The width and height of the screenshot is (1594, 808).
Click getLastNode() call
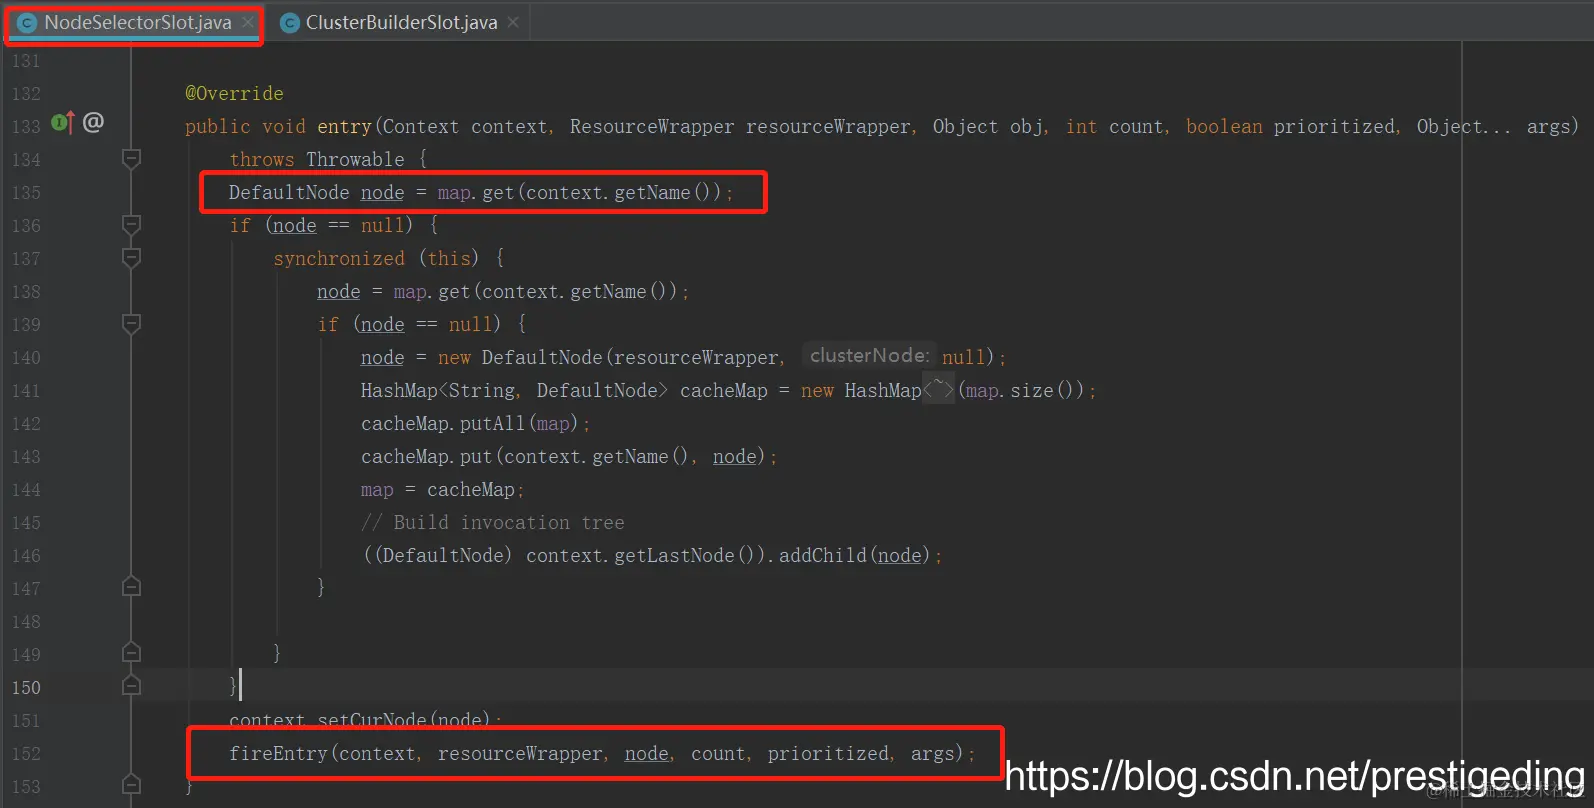click(x=688, y=556)
